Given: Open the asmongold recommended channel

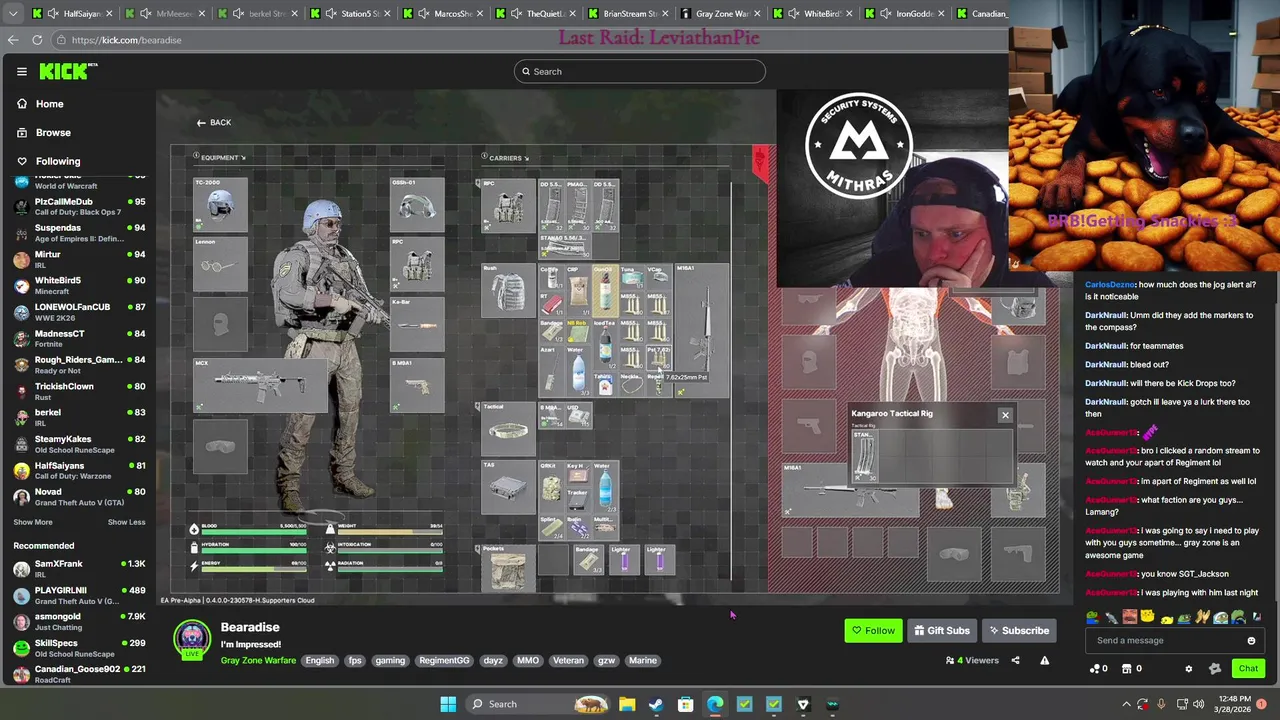Looking at the screenshot, I should 80,622.
